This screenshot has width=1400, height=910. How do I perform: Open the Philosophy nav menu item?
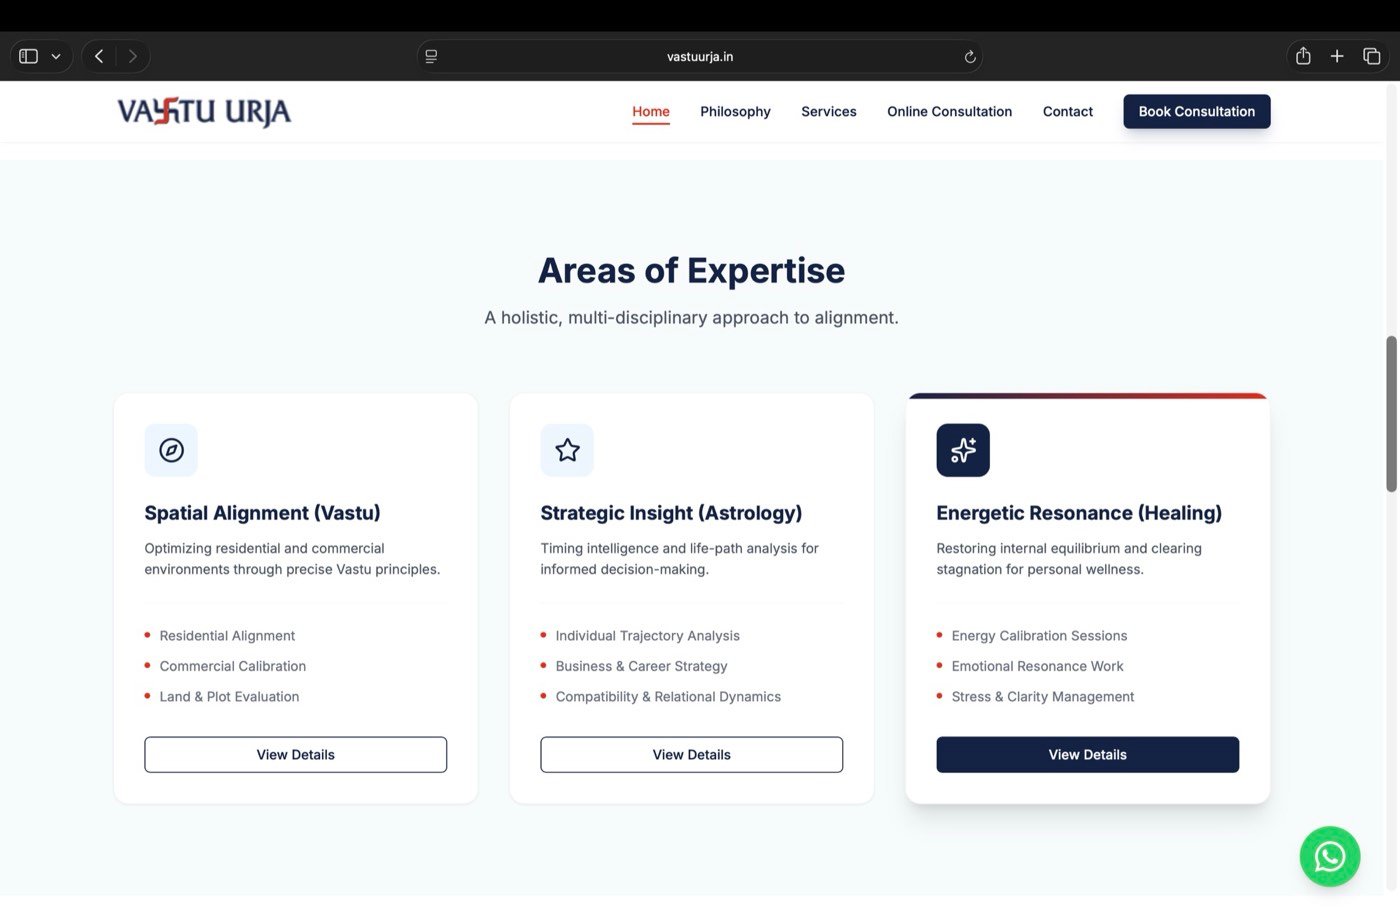coord(735,111)
